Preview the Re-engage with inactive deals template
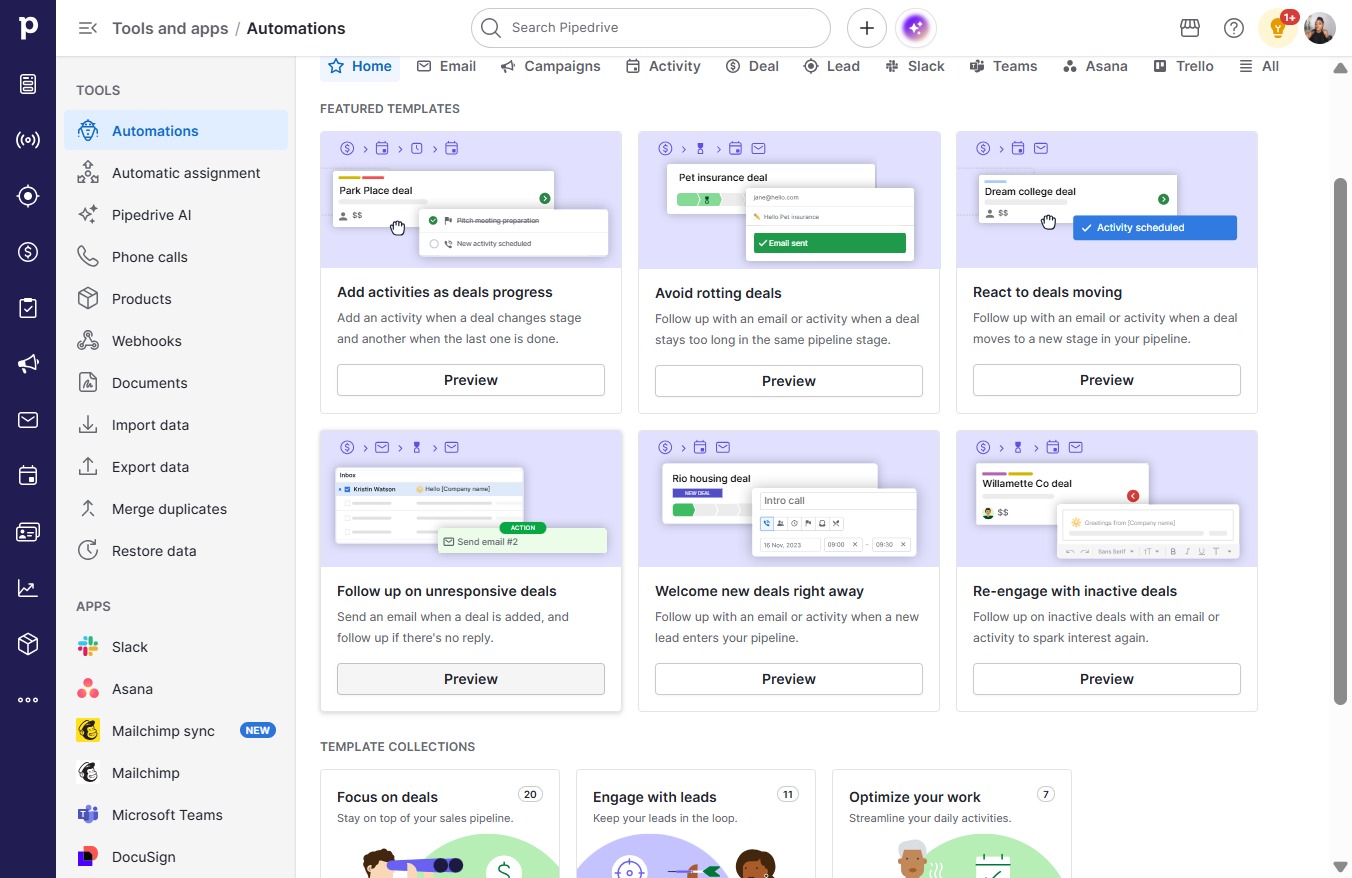1352x878 pixels. 1107,679
